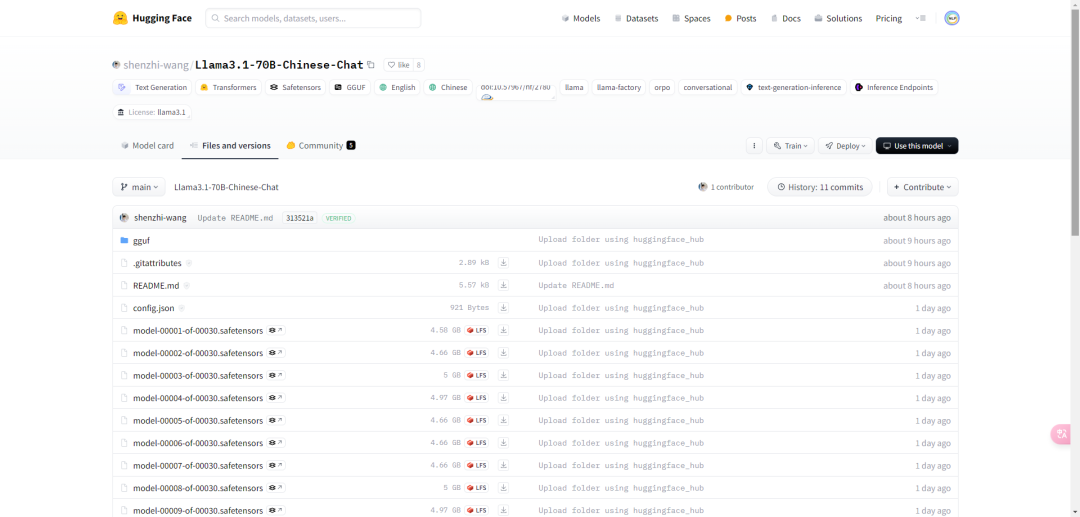Image resolution: width=1080 pixels, height=517 pixels.
Task: Click the Hugging Face logo
Action: 152,19
